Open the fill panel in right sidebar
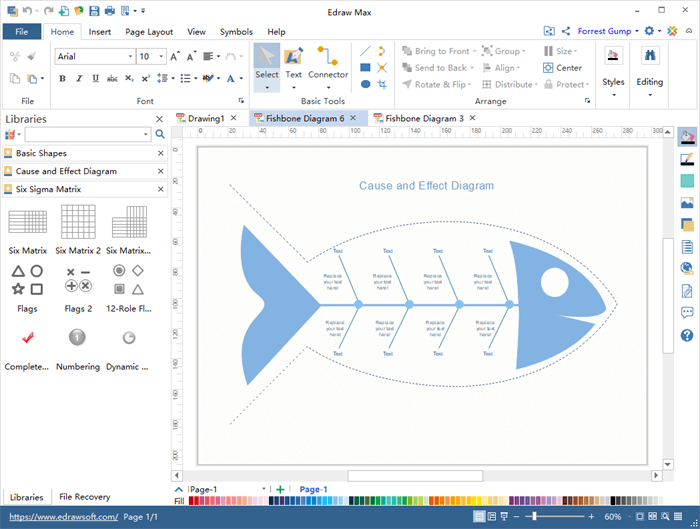This screenshot has height=529, width=700. [687, 137]
